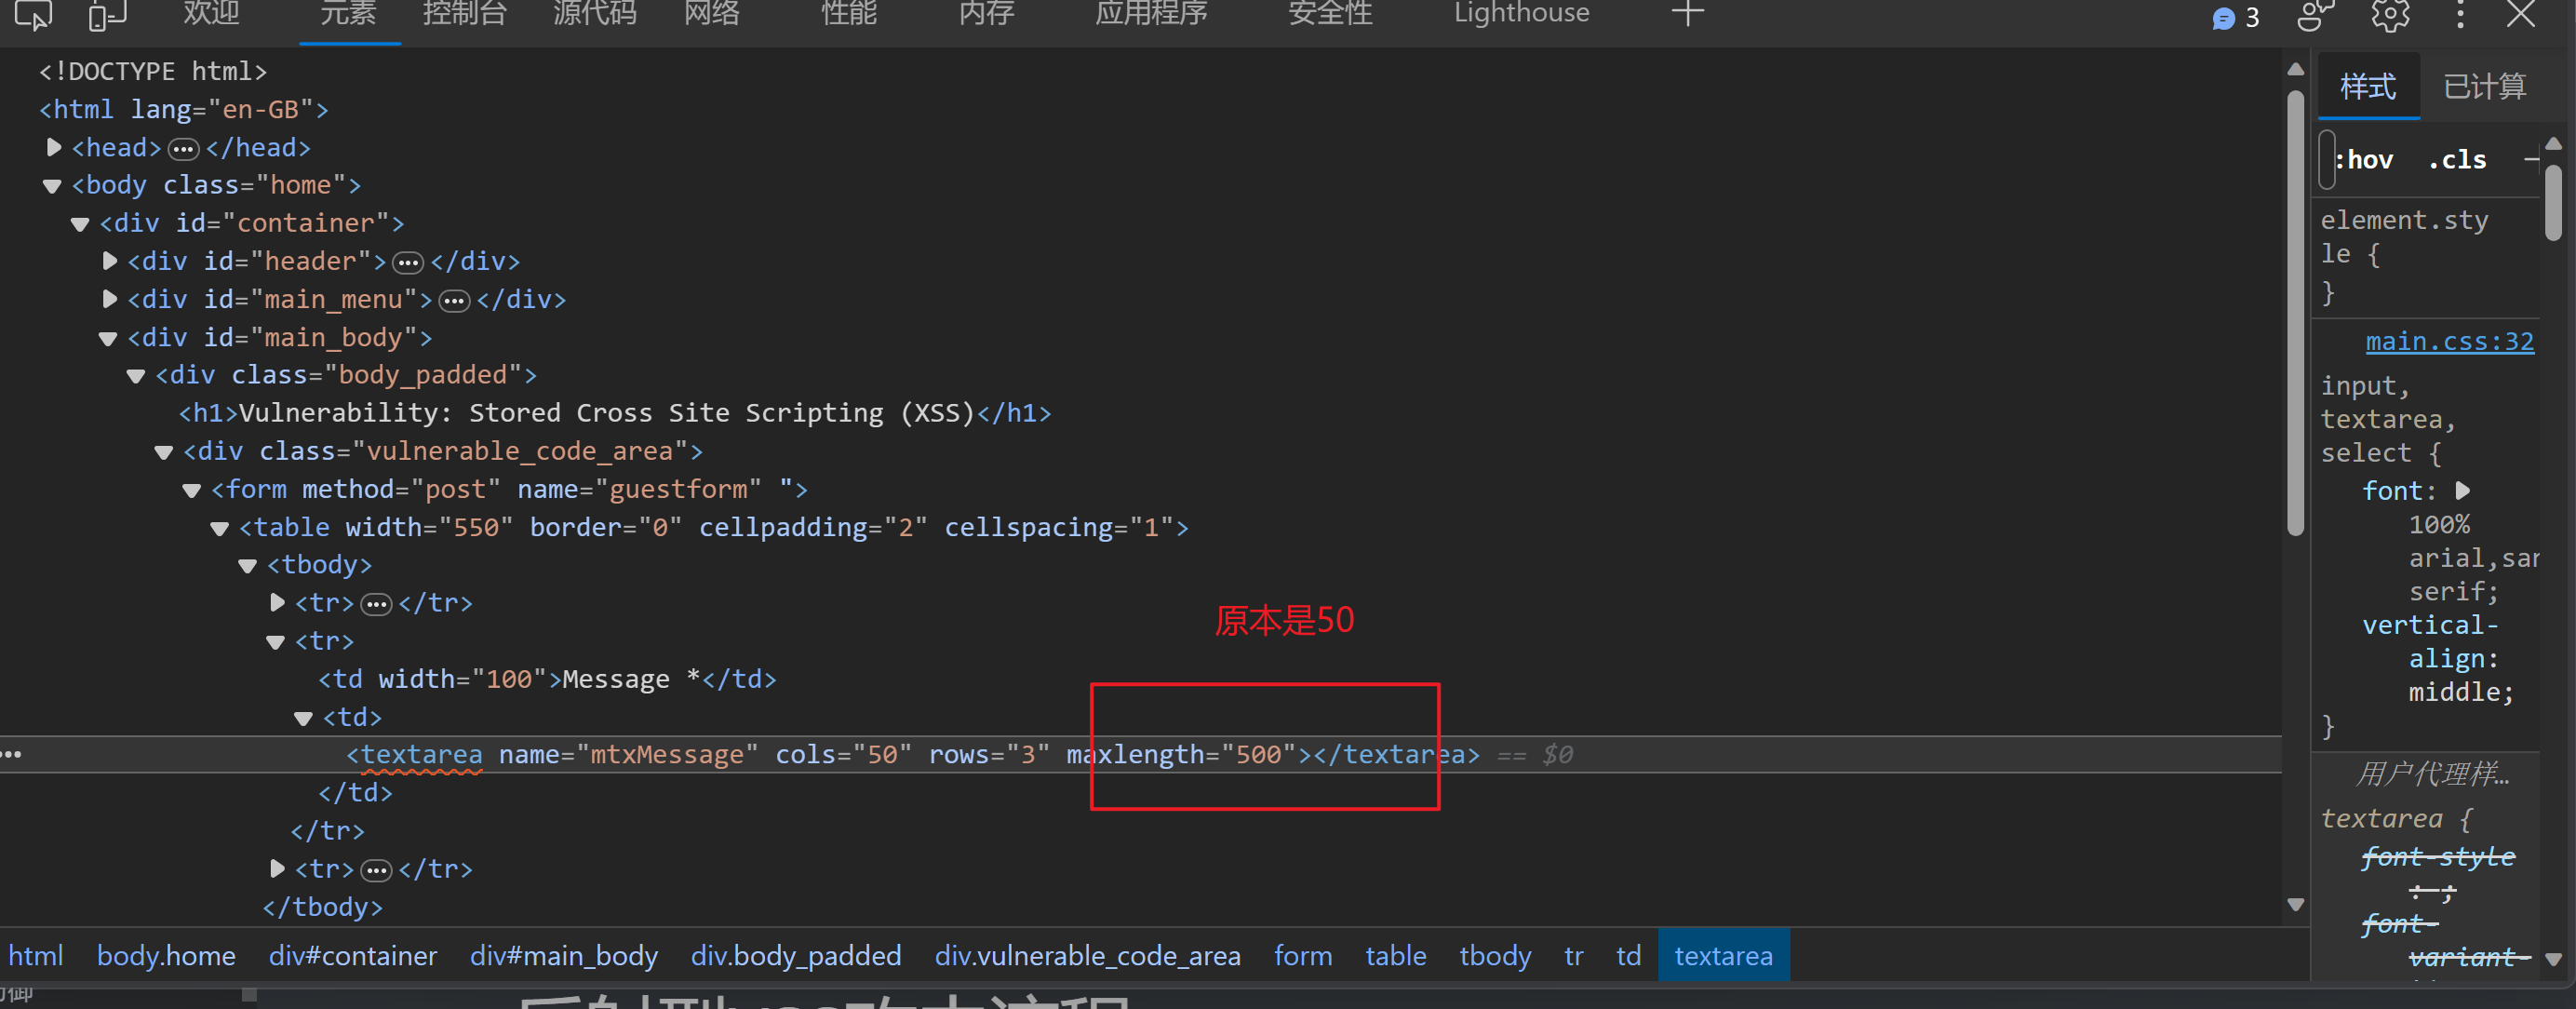This screenshot has height=1009, width=2576.
Task: Open DevTools settings gear icon
Action: pos(2390,14)
